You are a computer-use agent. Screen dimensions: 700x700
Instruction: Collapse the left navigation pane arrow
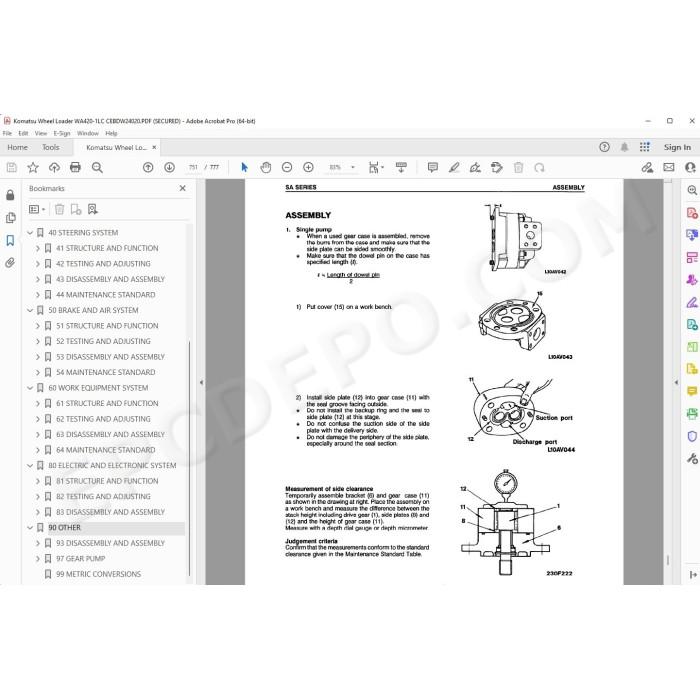pos(201,383)
